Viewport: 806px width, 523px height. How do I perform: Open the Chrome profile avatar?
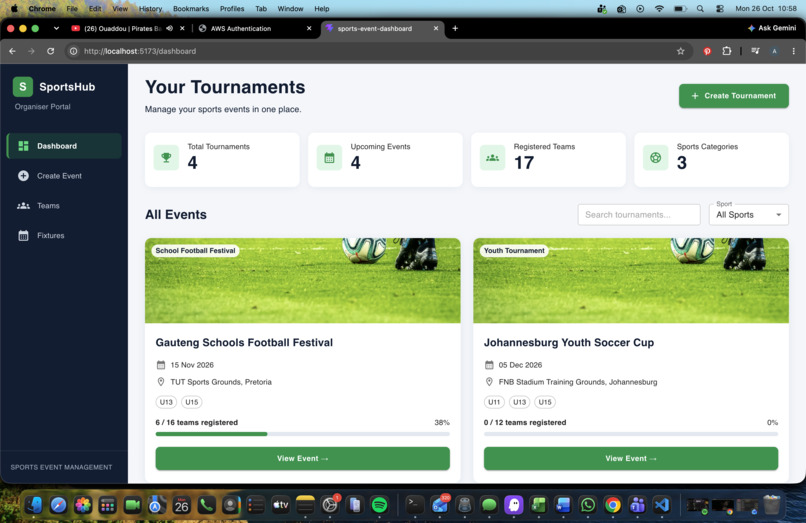[x=774, y=51]
